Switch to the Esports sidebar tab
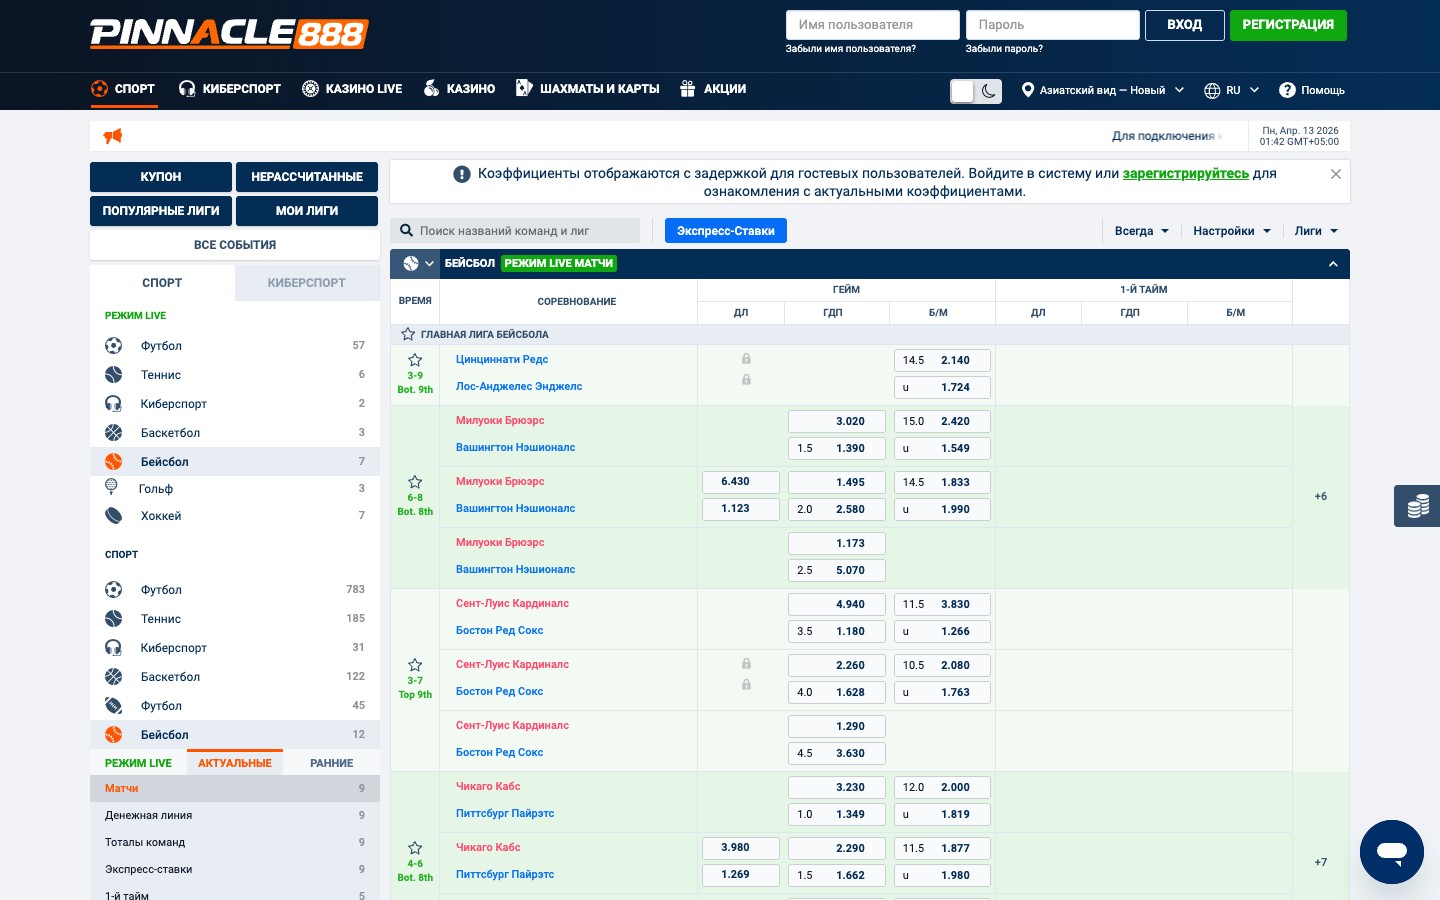Viewport: 1440px width, 900px height. [x=306, y=283]
